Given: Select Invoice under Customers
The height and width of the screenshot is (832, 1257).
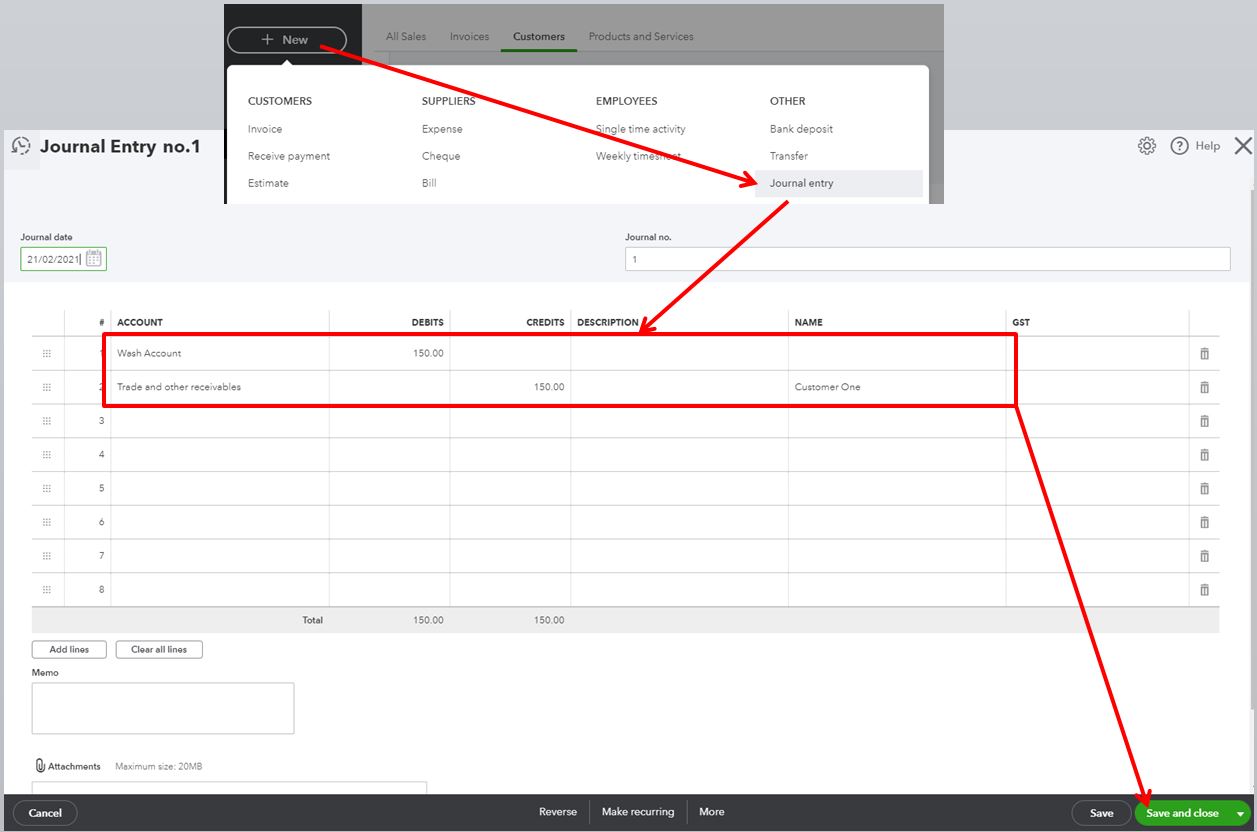Looking at the screenshot, I should coord(265,129).
